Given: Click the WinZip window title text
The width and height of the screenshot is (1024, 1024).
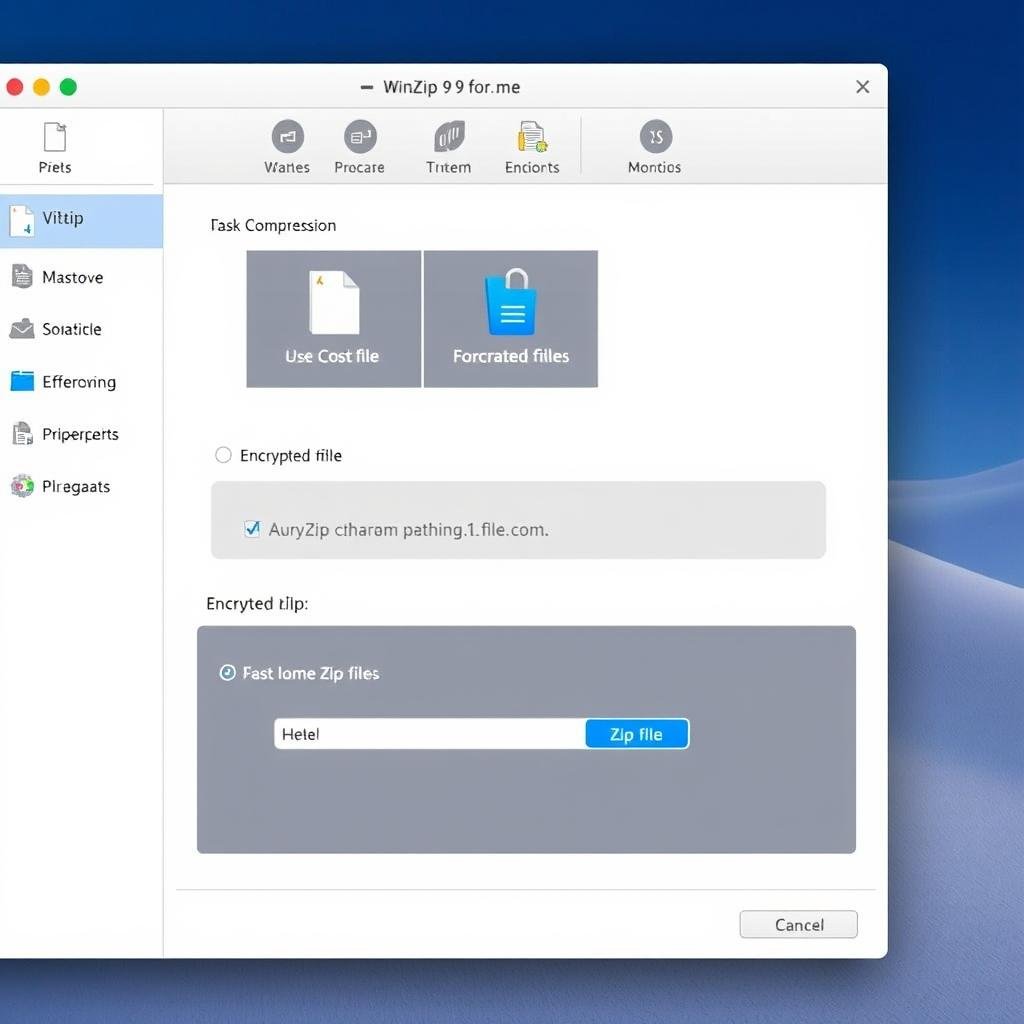Looking at the screenshot, I should pos(451,87).
